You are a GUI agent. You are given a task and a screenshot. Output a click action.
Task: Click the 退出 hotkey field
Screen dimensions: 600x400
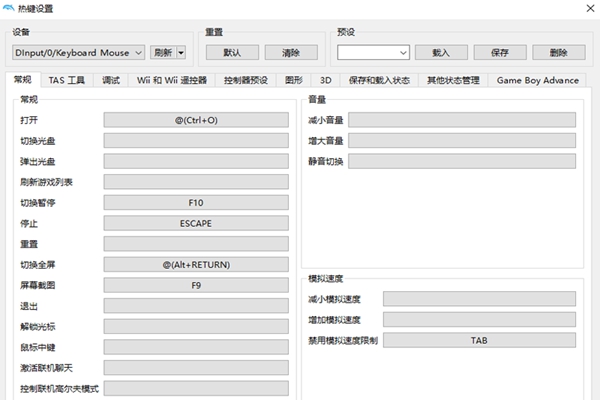(196, 306)
